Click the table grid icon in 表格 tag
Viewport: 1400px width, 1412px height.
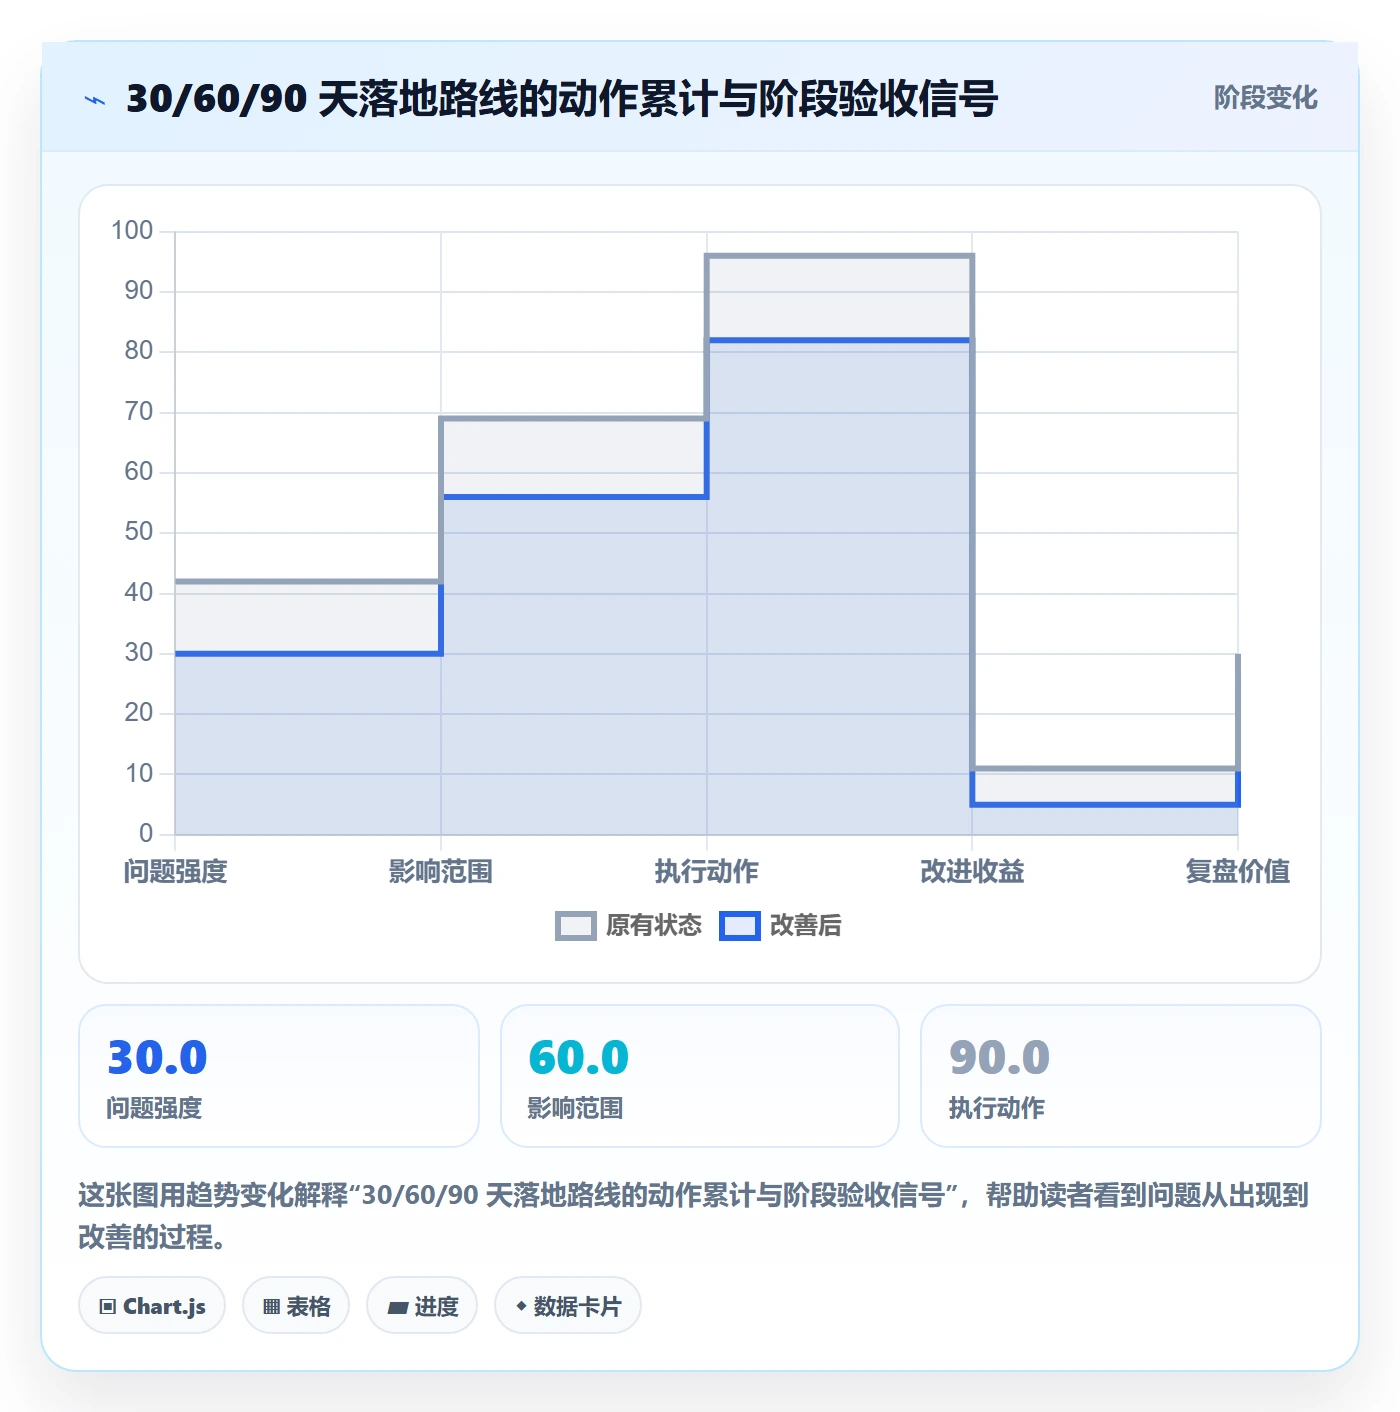[x=271, y=1306]
